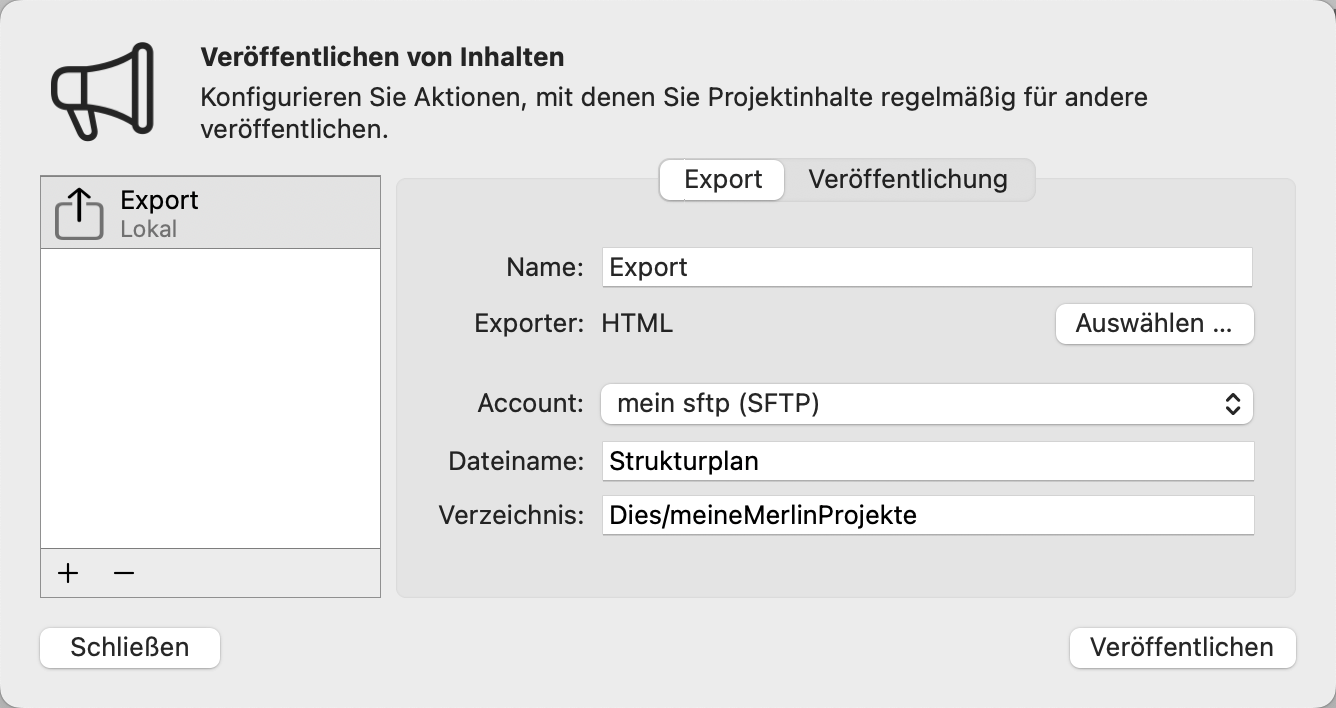The image size is (1336, 708).
Task: Click the Account selector chevron arrows
Action: coord(1235,404)
